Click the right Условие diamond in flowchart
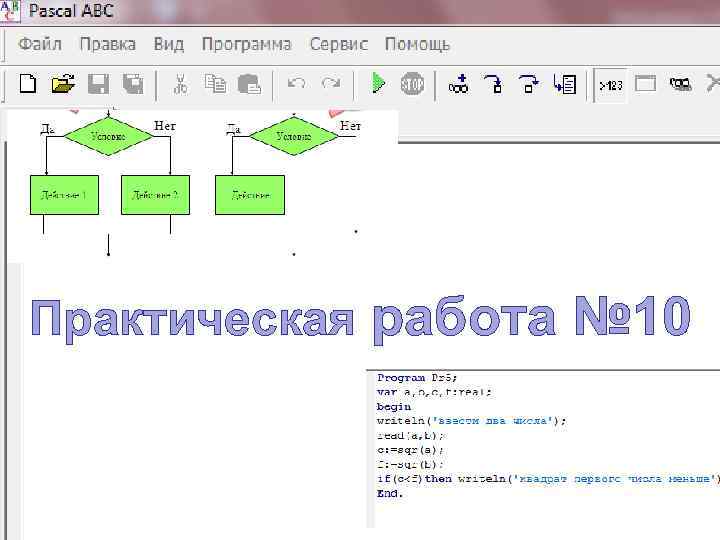This screenshot has width=720, height=540. [x=294, y=136]
